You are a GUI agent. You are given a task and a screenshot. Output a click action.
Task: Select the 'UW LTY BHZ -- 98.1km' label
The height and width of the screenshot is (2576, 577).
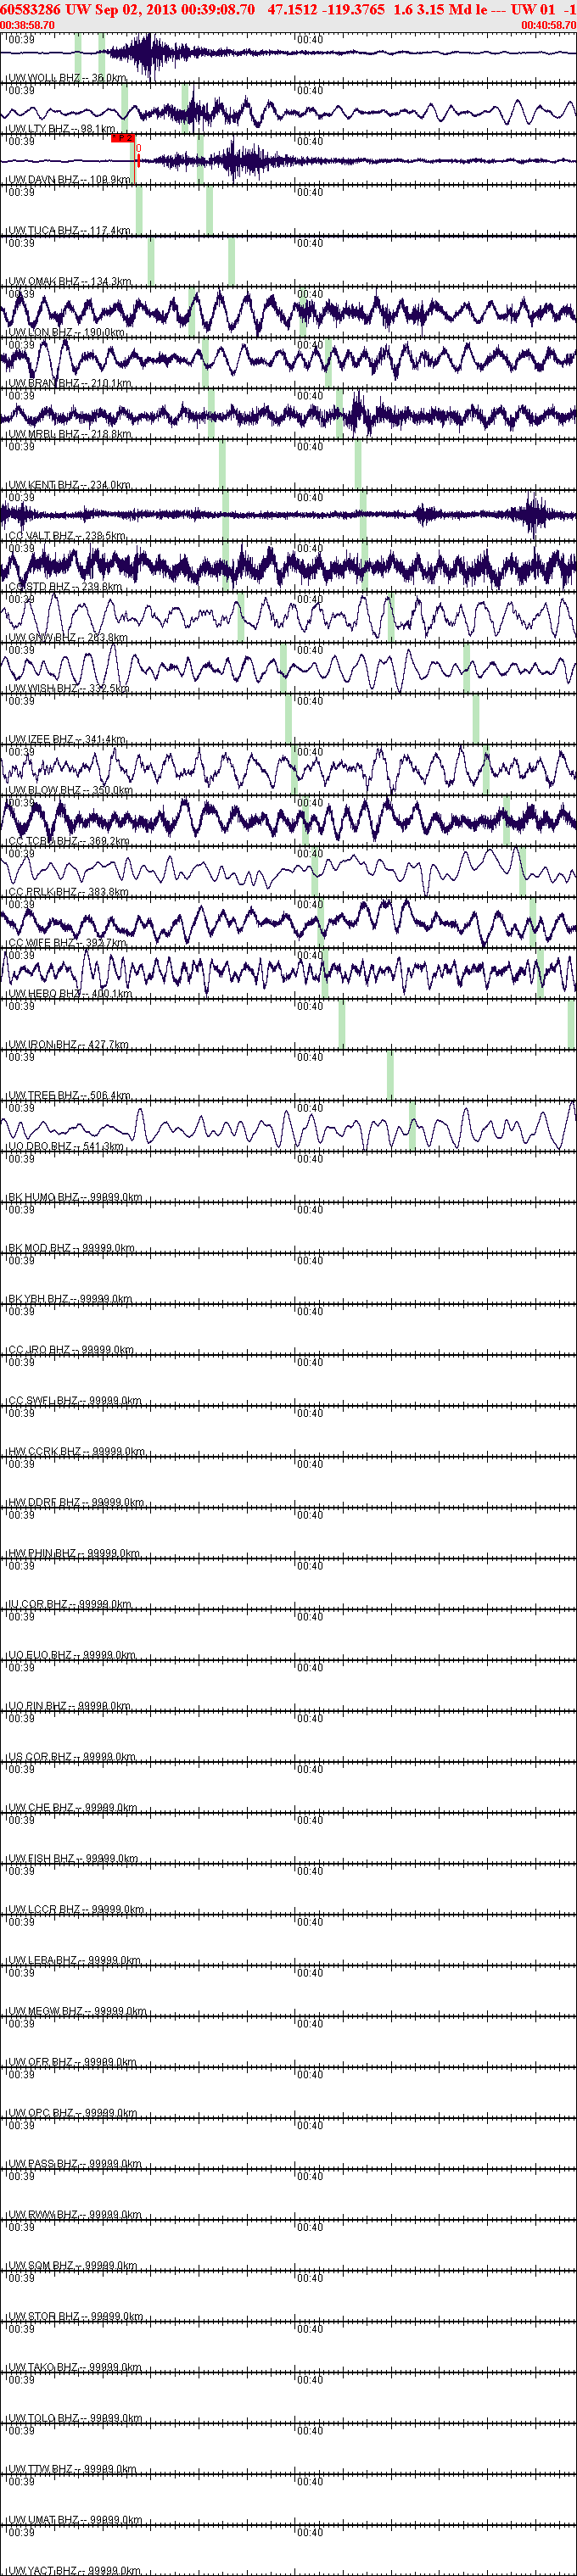(x=62, y=129)
